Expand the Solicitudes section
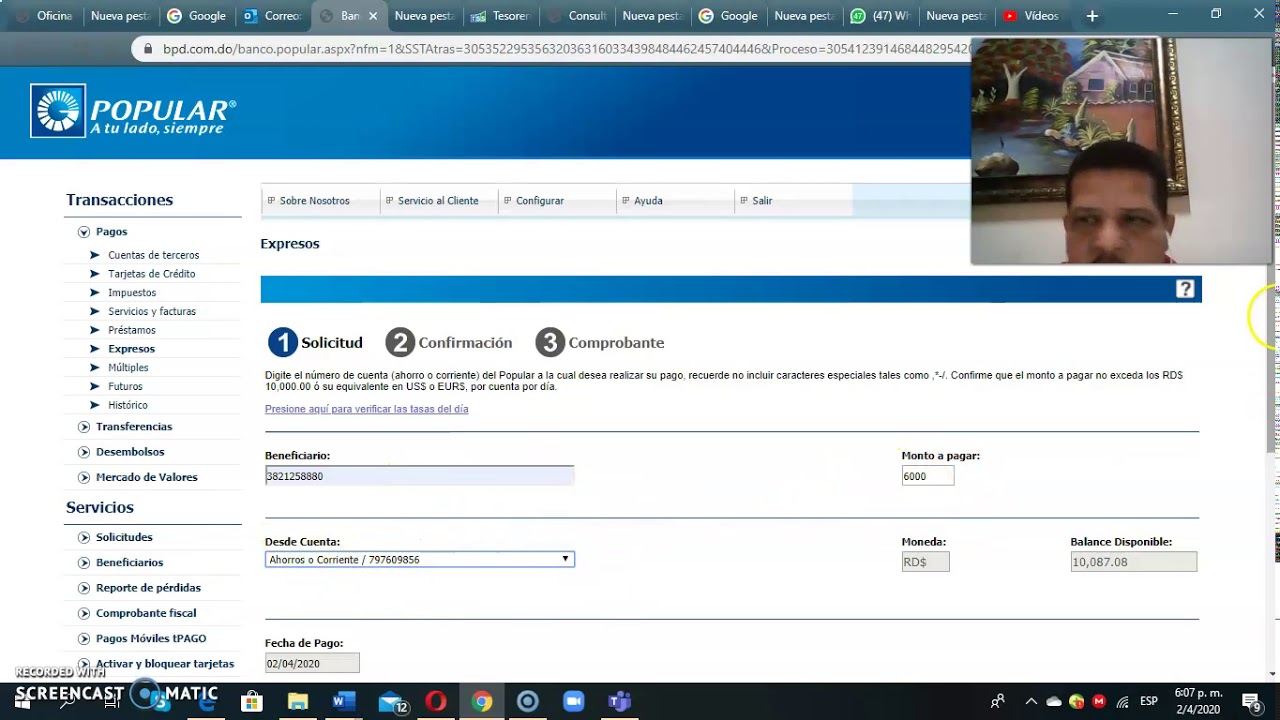The width and height of the screenshot is (1280, 720). pyautogui.click(x=84, y=538)
